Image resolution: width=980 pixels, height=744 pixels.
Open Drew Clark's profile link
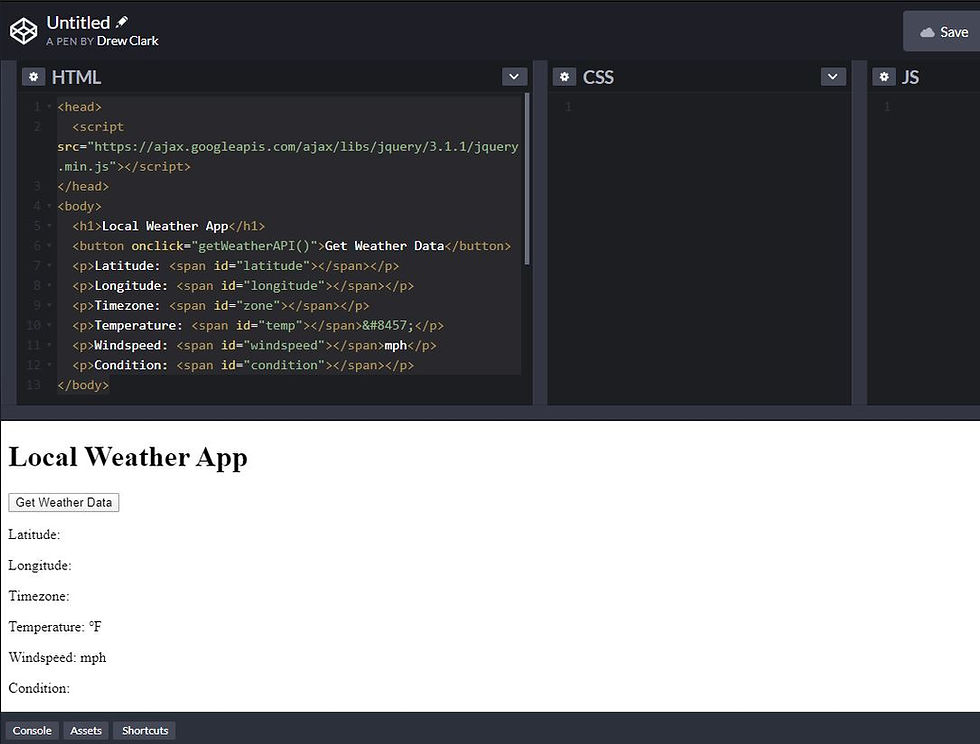128,41
